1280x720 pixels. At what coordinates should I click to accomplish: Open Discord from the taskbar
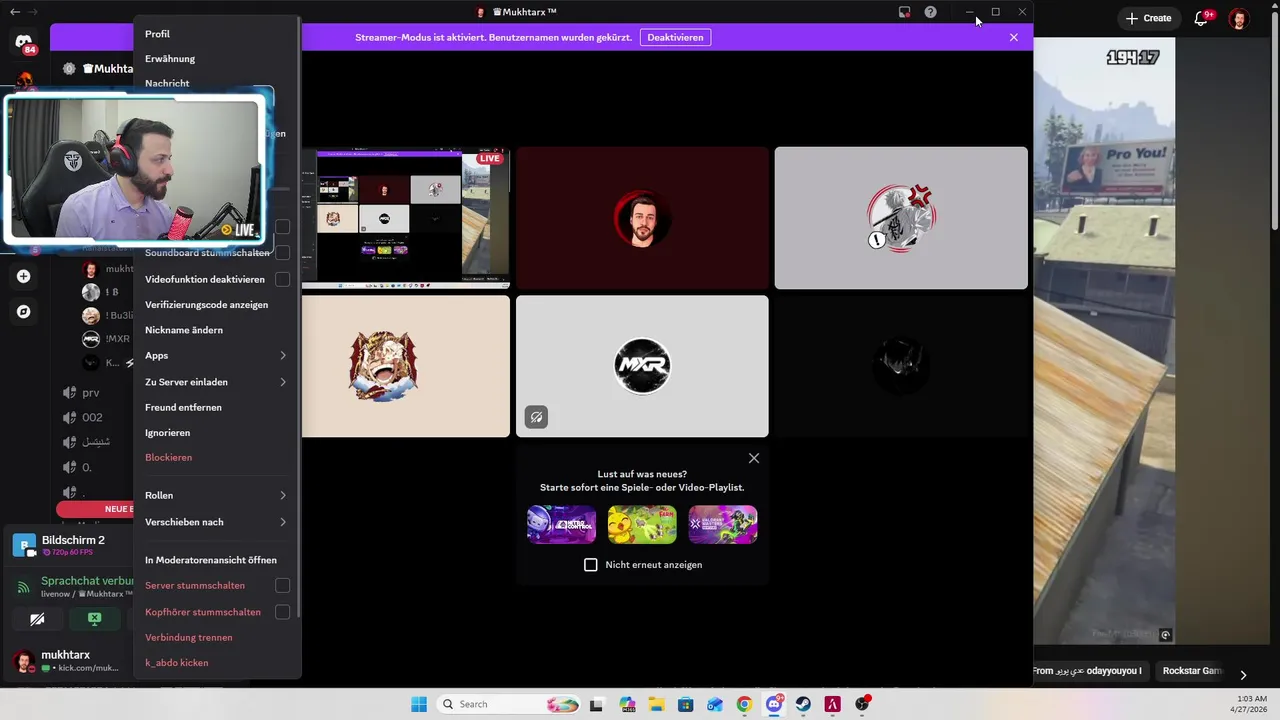click(773, 704)
